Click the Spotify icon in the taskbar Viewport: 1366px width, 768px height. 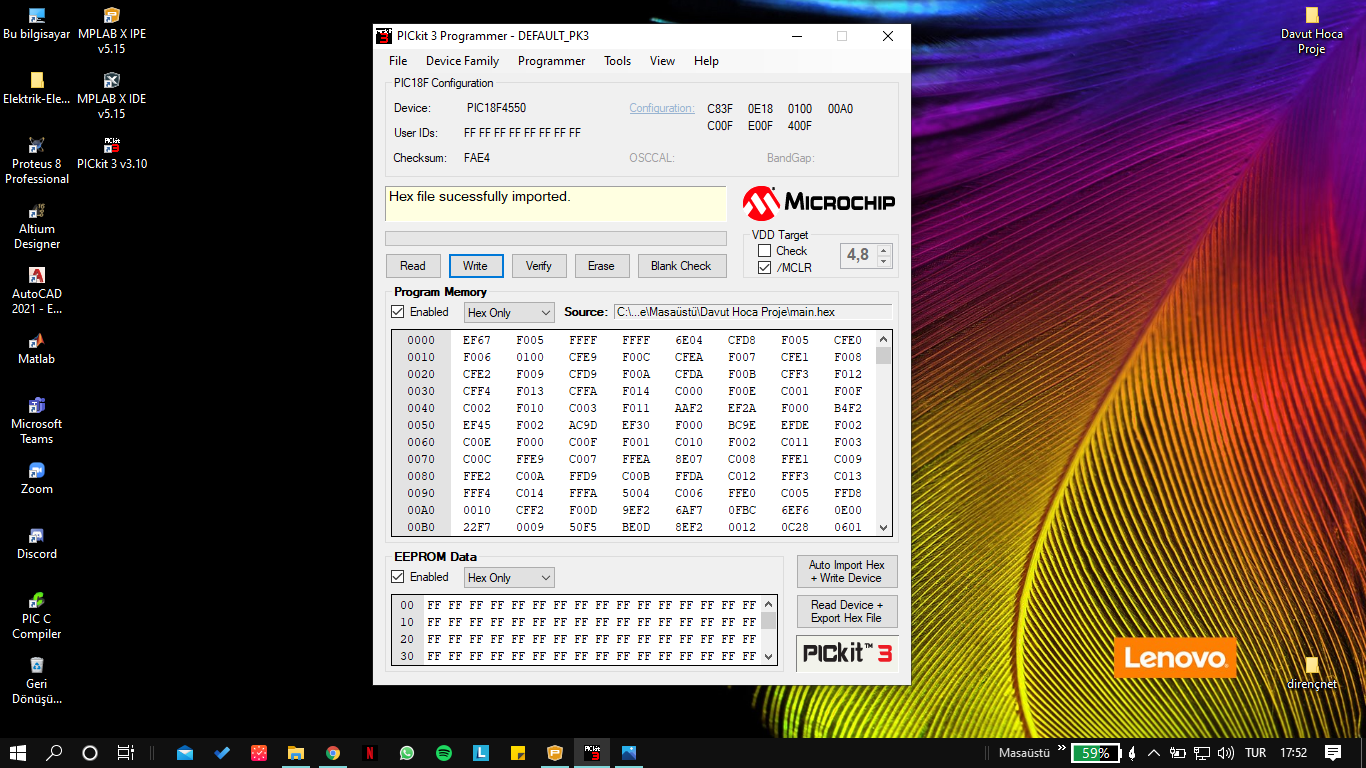[443, 753]
